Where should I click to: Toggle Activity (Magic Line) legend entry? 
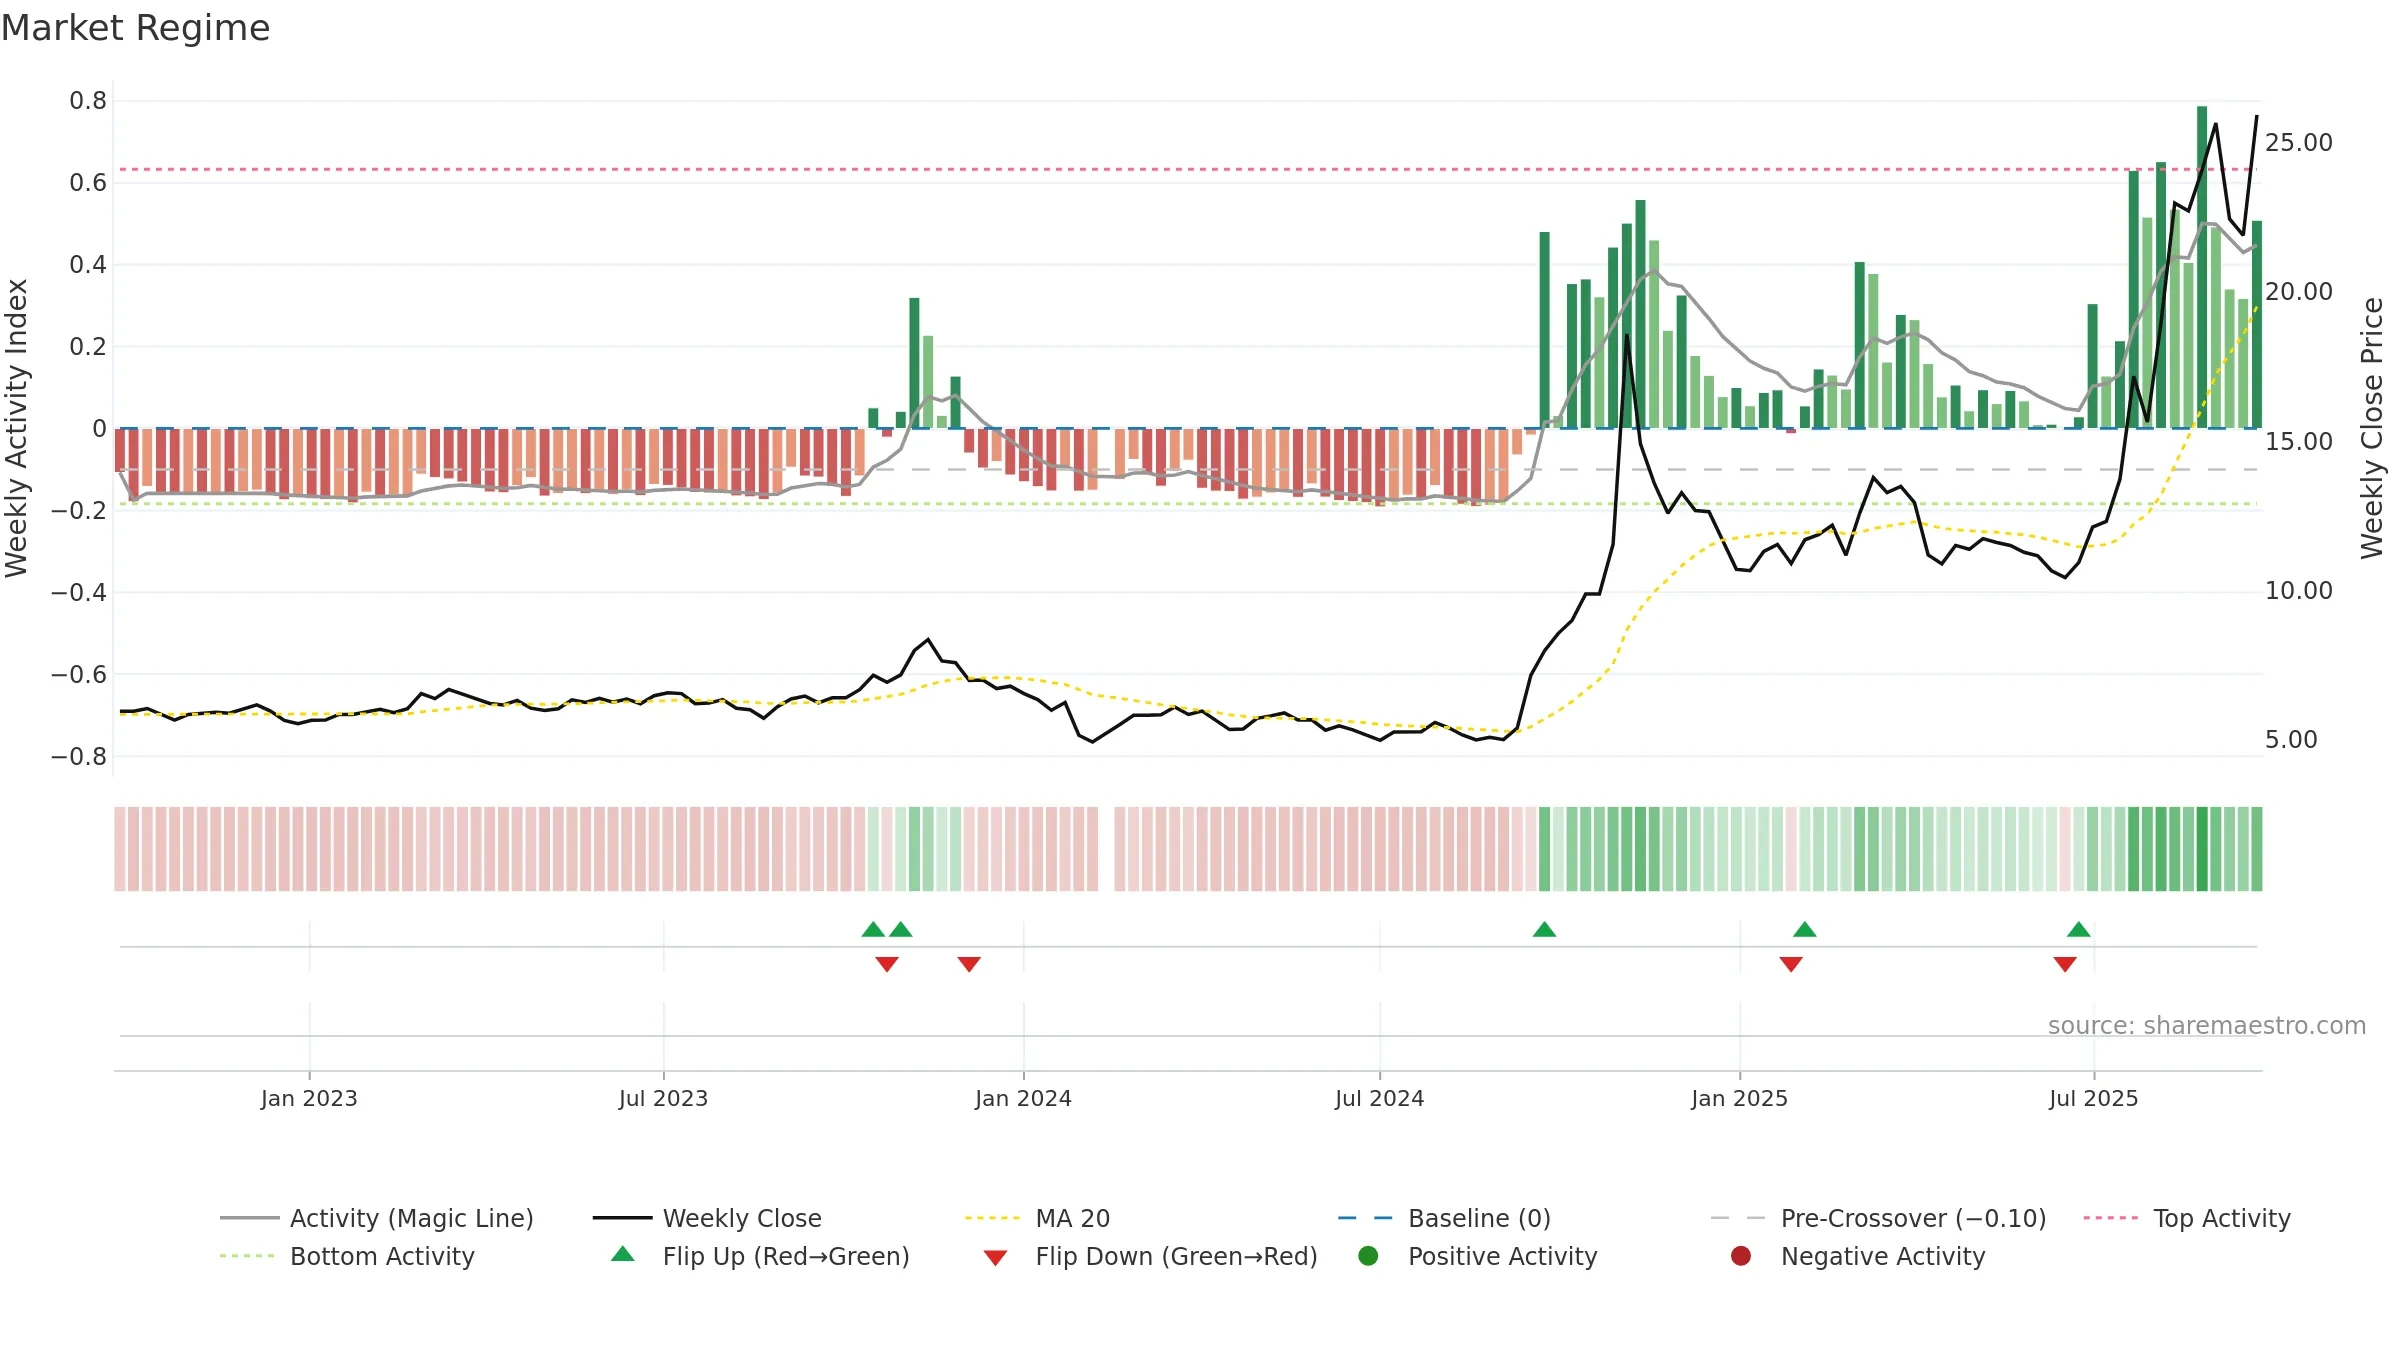point(377,1218)
